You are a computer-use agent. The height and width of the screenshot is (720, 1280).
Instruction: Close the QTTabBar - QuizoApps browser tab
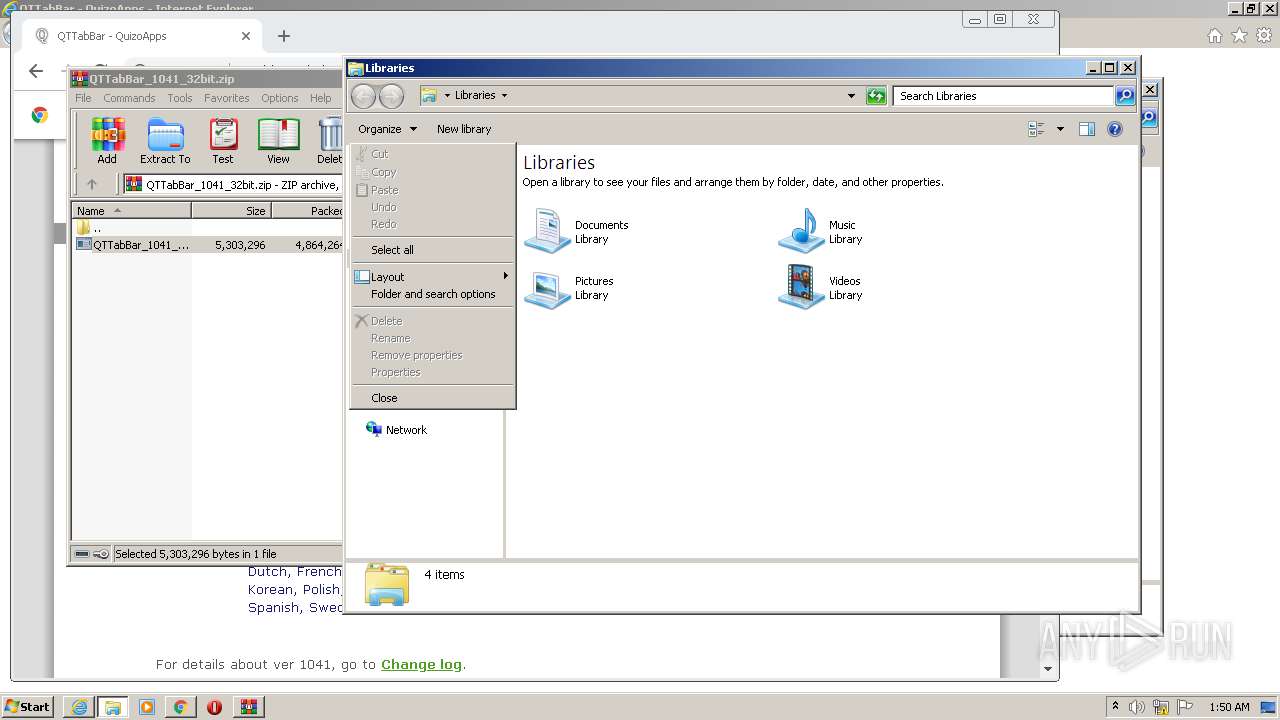pos(246,36)
